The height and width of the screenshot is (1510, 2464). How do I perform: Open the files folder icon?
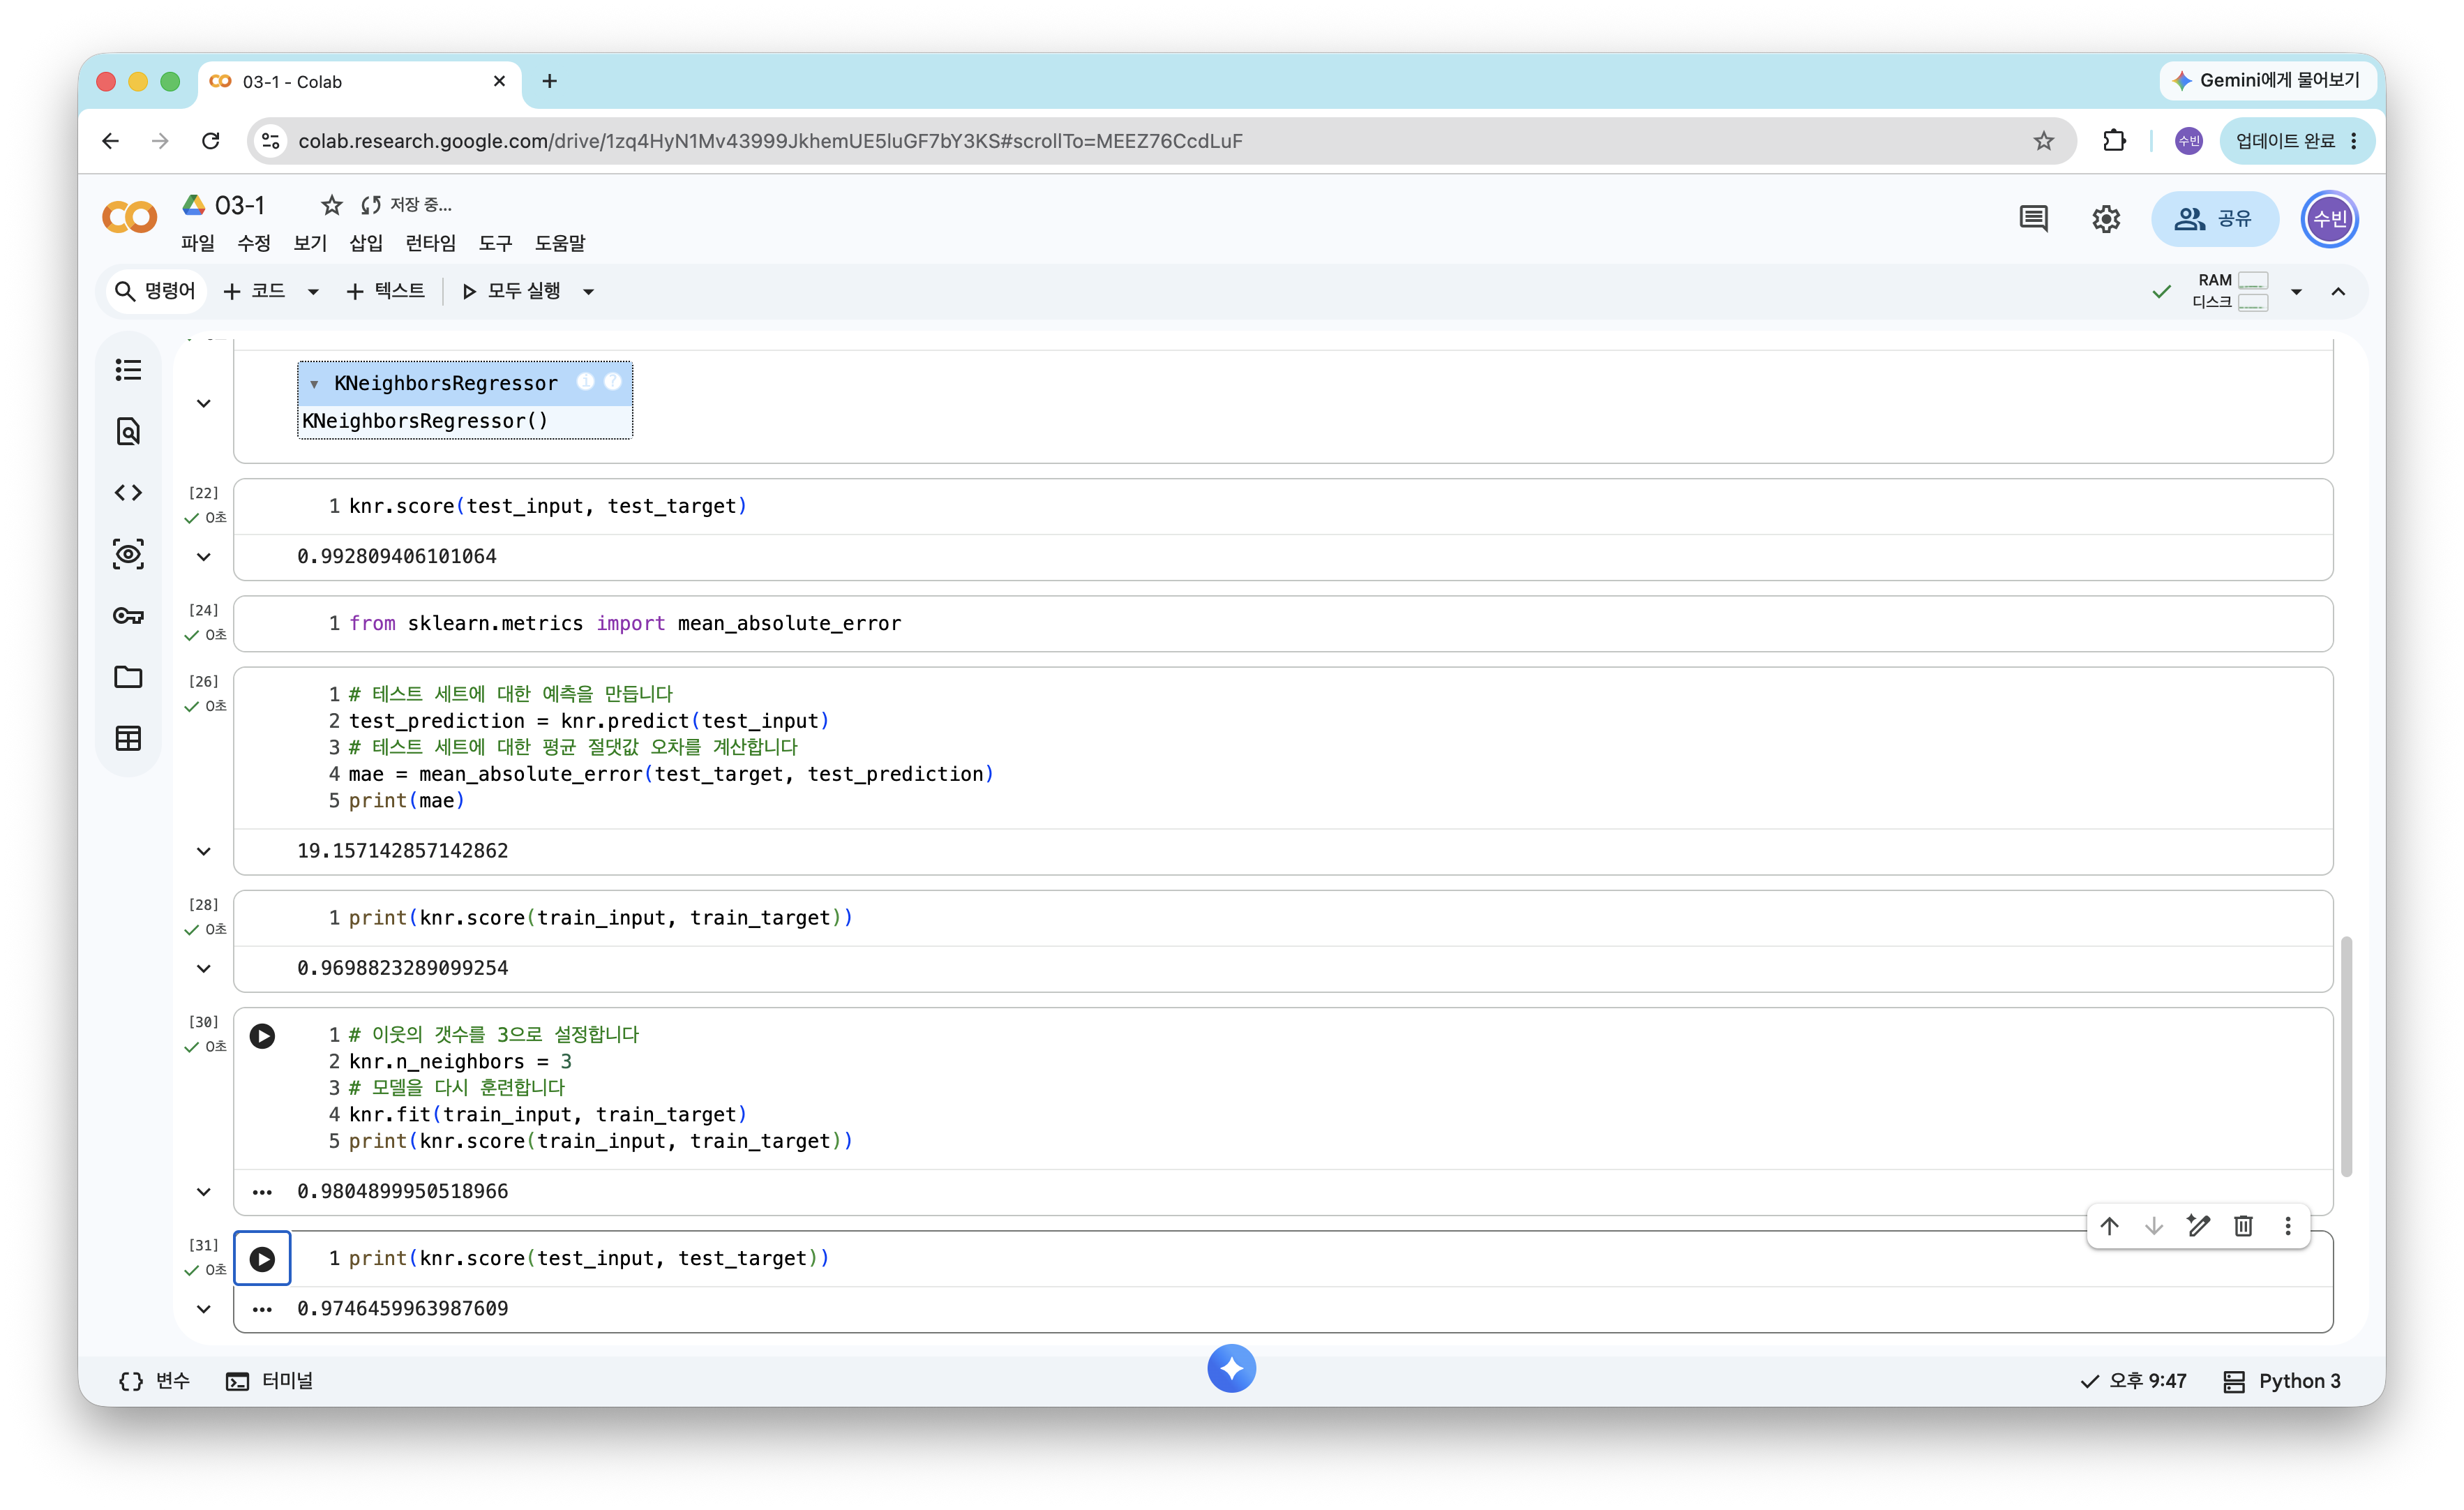tap(128, 677)
